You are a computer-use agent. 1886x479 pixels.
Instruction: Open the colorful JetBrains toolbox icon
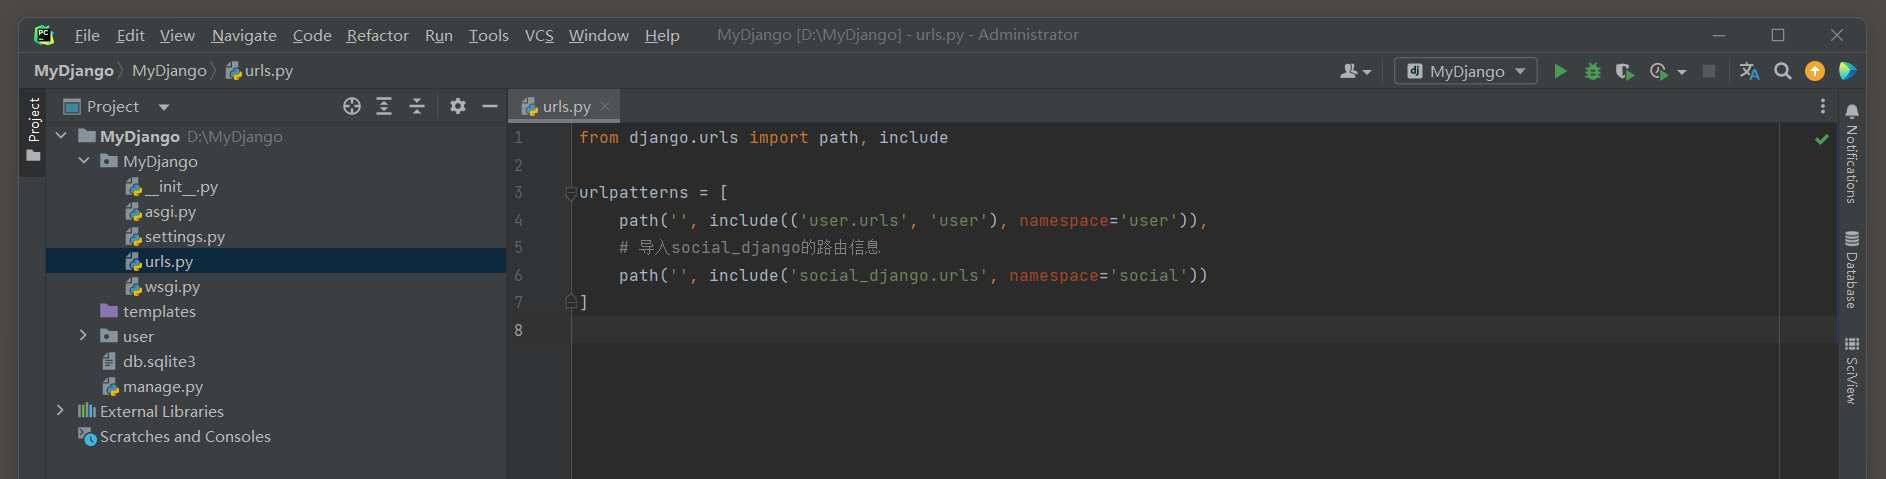(x=1847, y=71)
